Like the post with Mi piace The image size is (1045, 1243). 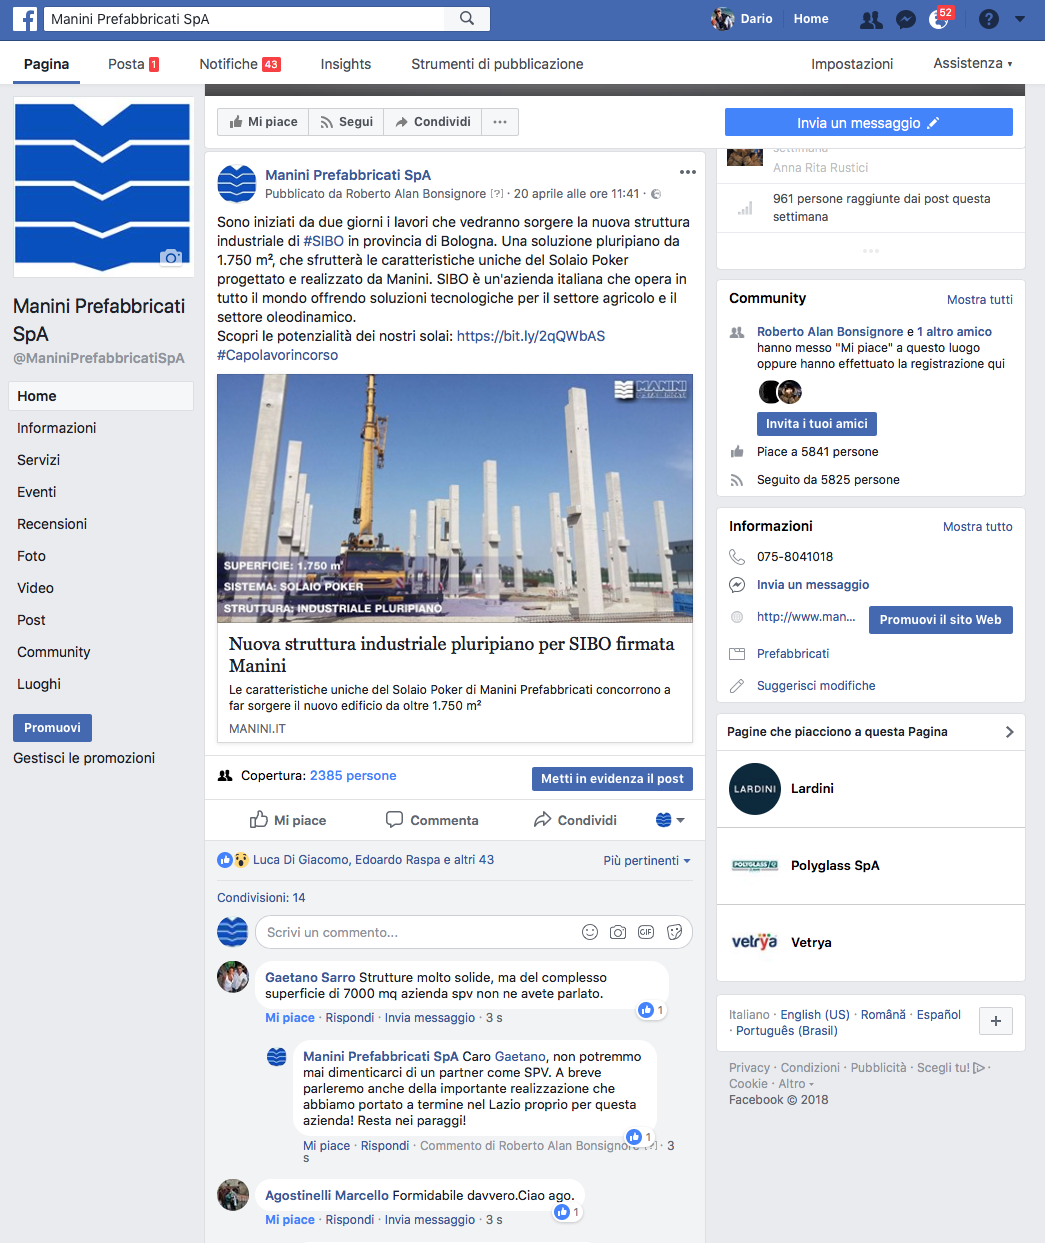[x=288, y=820]
